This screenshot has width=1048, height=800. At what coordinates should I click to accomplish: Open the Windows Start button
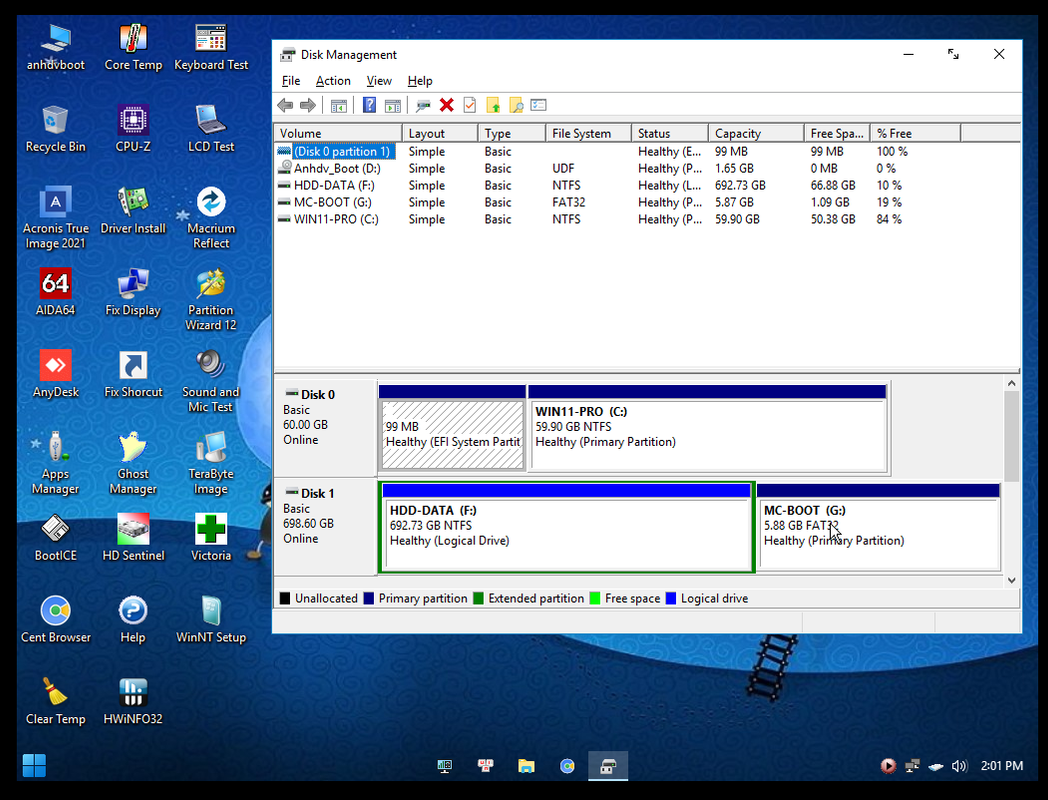(x=34, y=766)
